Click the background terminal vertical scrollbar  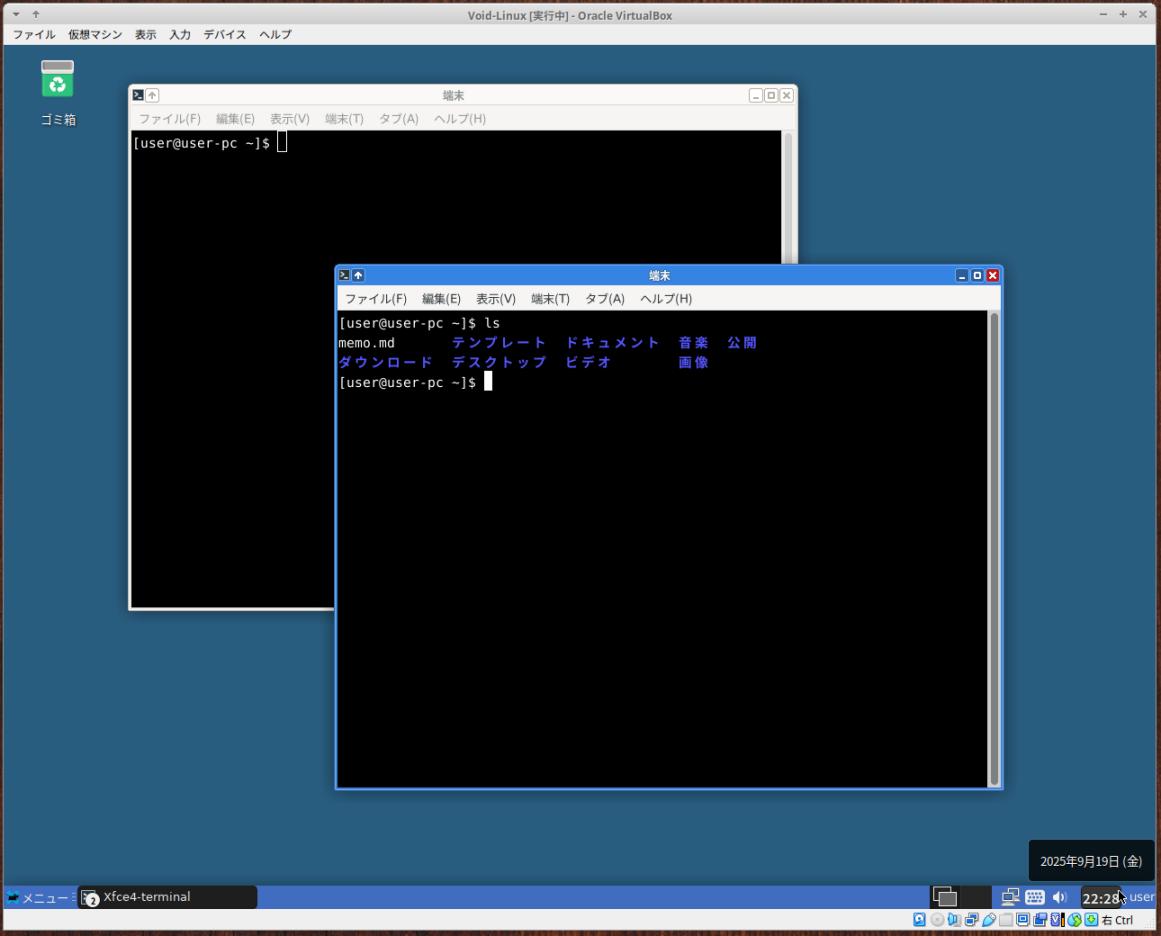point(789,197)
